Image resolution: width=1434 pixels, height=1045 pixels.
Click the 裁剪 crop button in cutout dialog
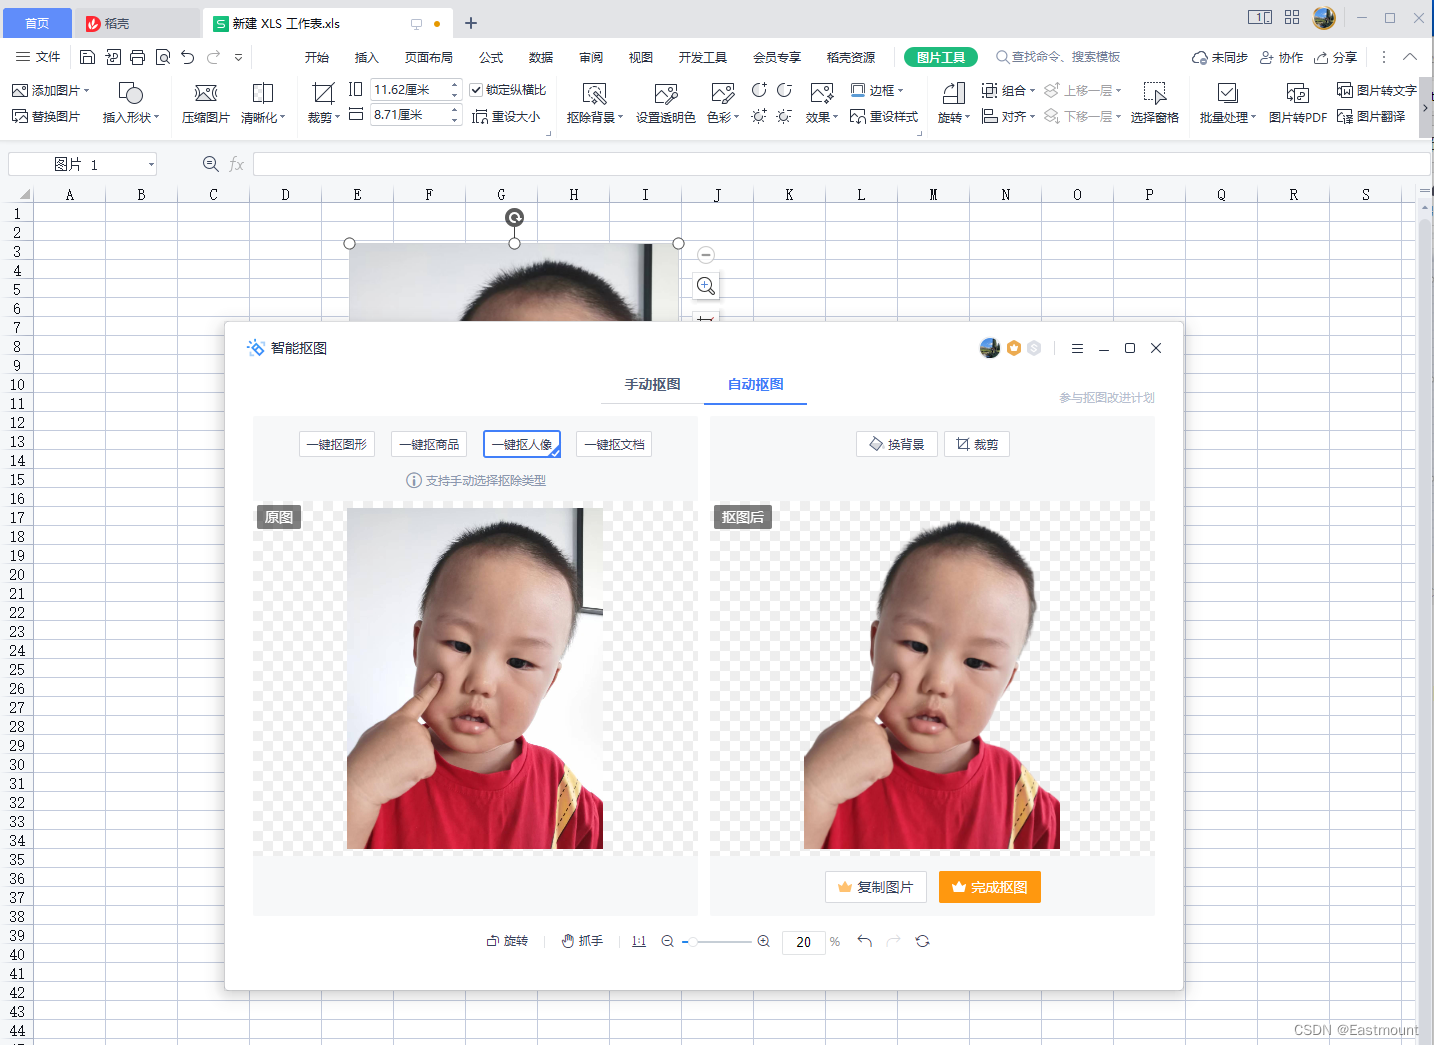(x=977, y=444)
